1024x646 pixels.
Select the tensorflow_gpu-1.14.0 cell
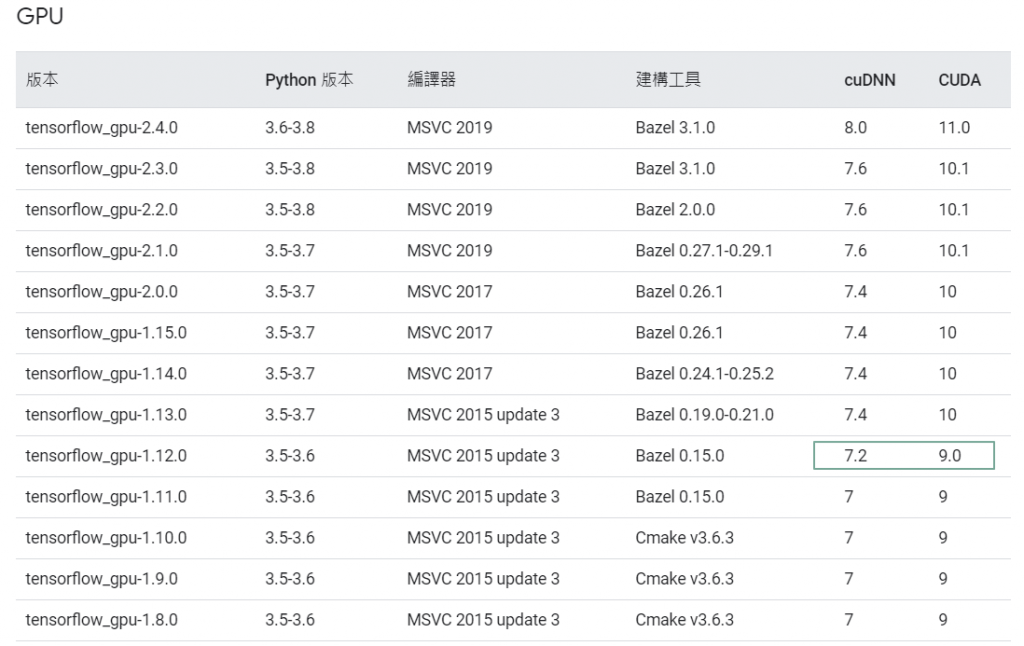coord(106,374)
